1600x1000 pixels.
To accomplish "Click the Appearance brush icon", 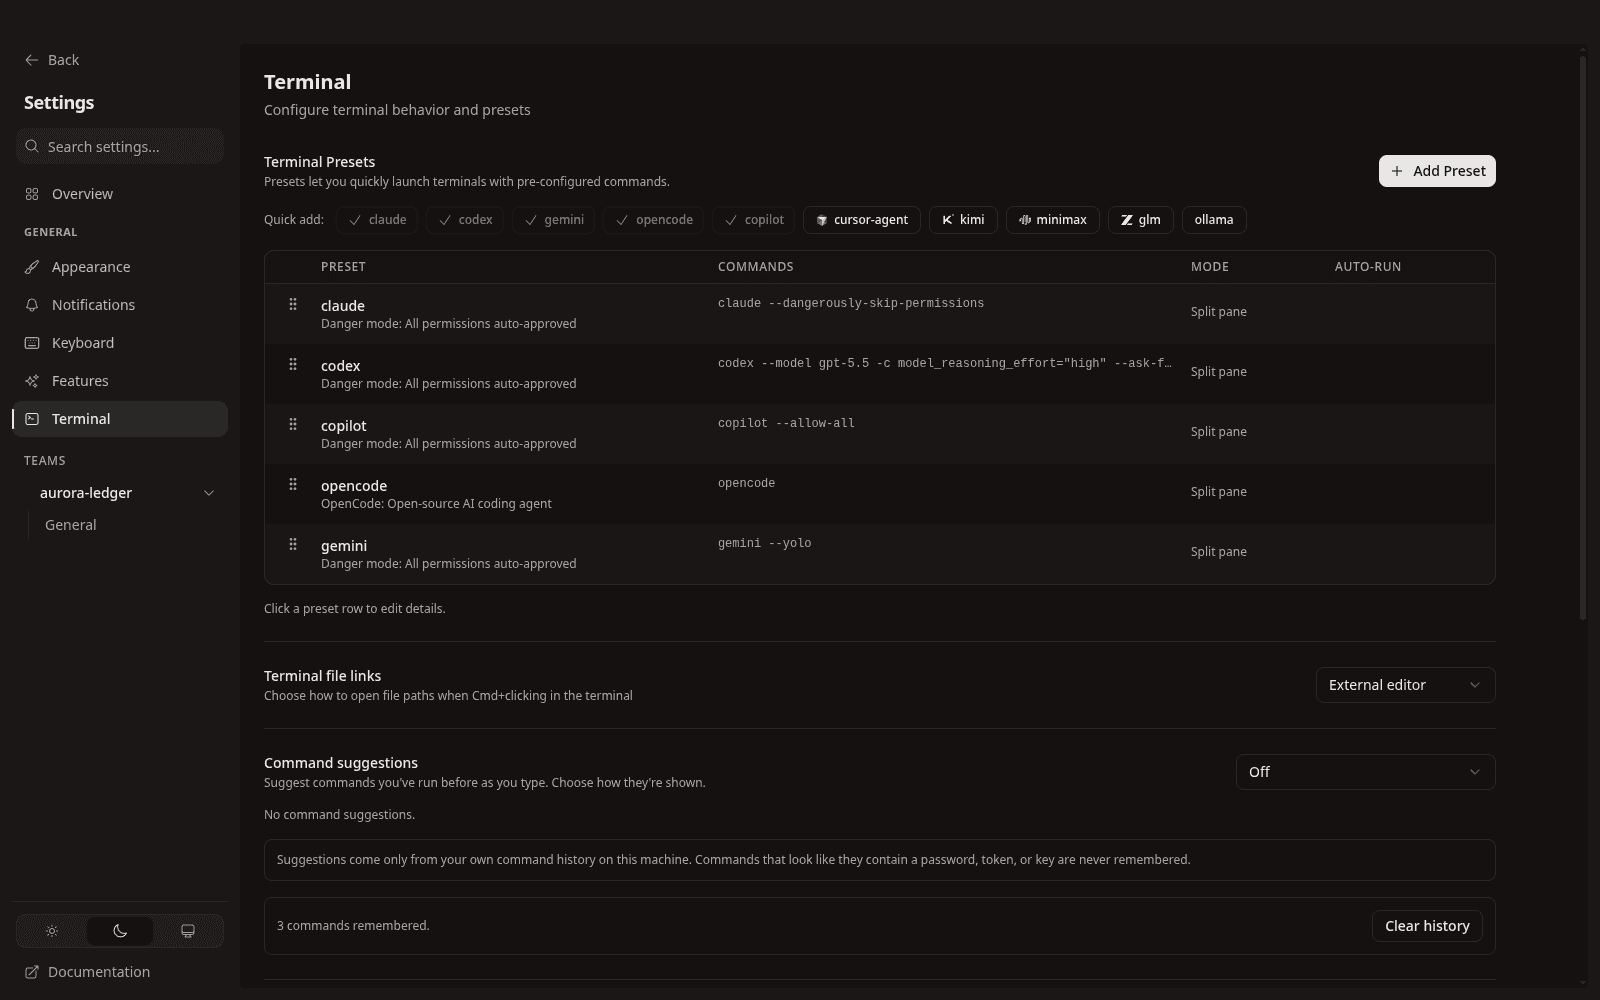I will pos(32,267).
